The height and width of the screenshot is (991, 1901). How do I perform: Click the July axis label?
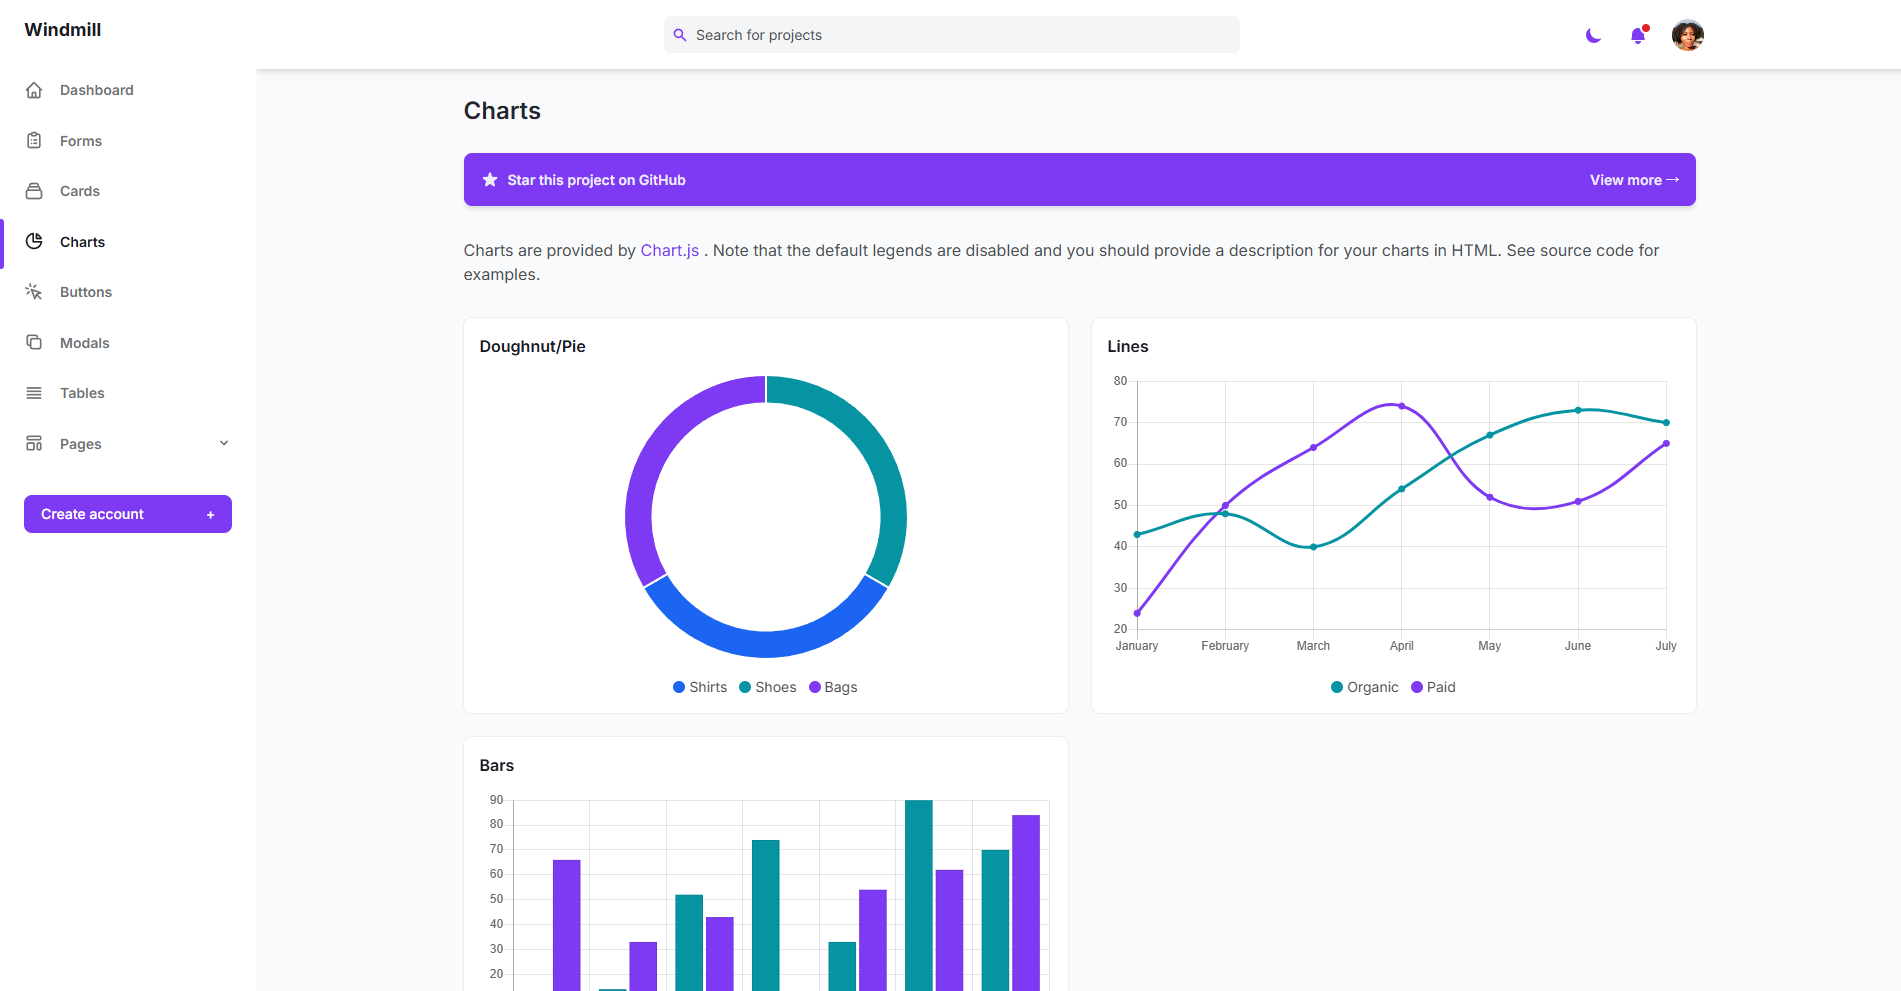click(x=1666, y=646)
